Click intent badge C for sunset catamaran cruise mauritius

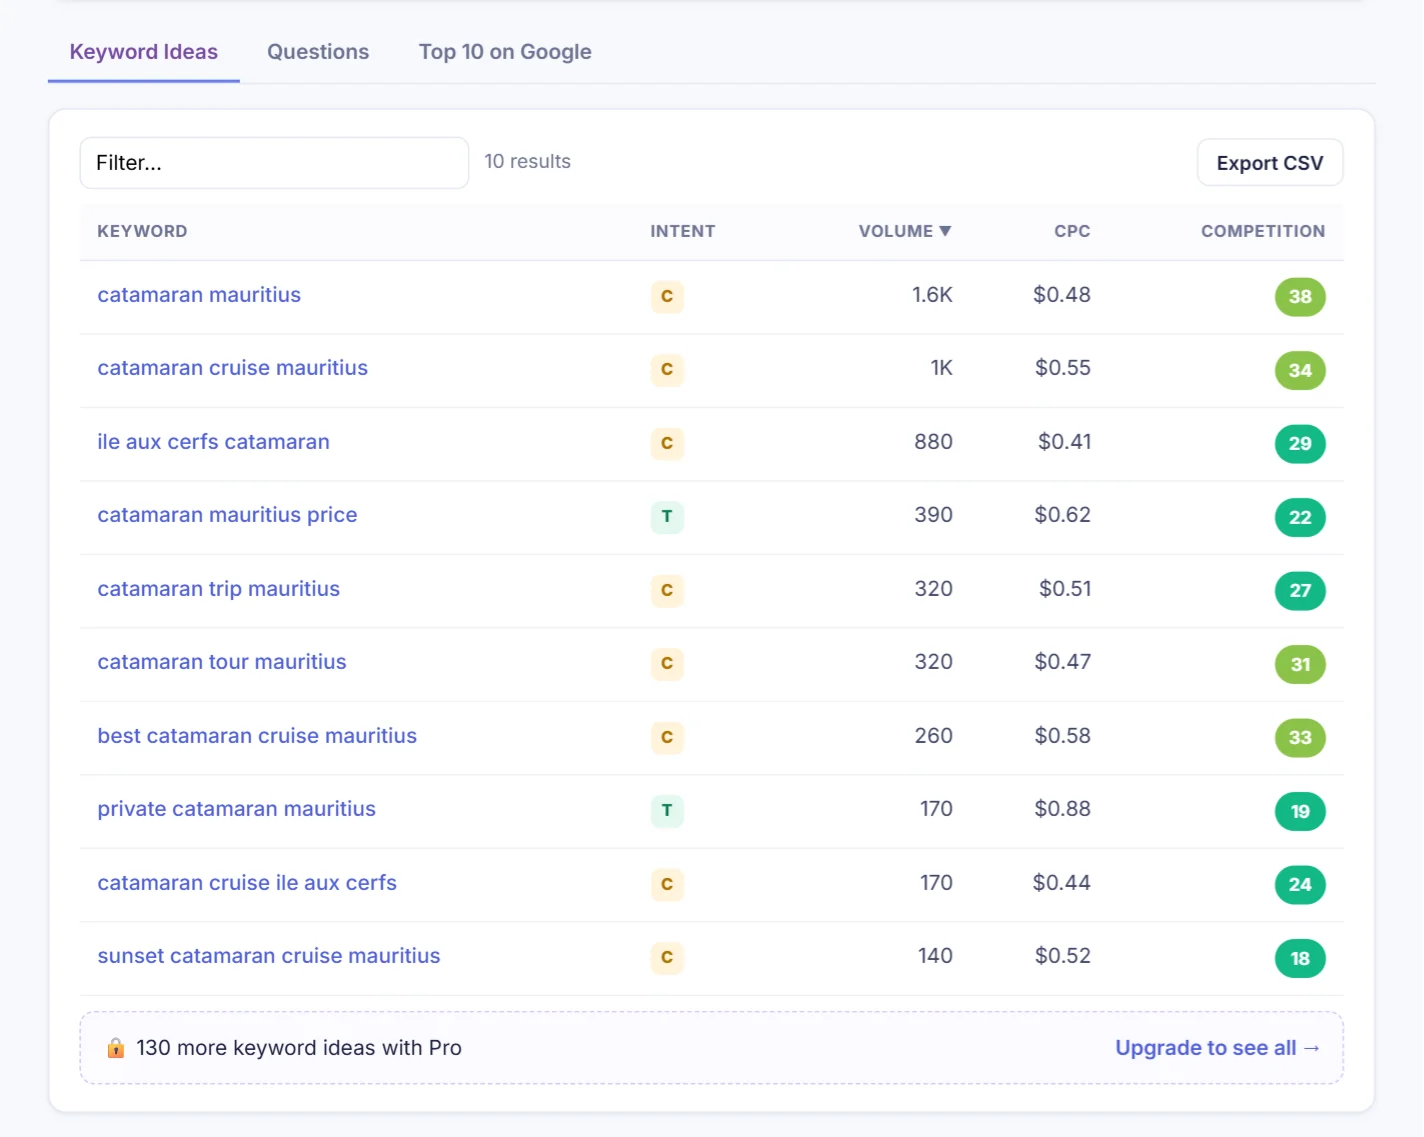667,957
